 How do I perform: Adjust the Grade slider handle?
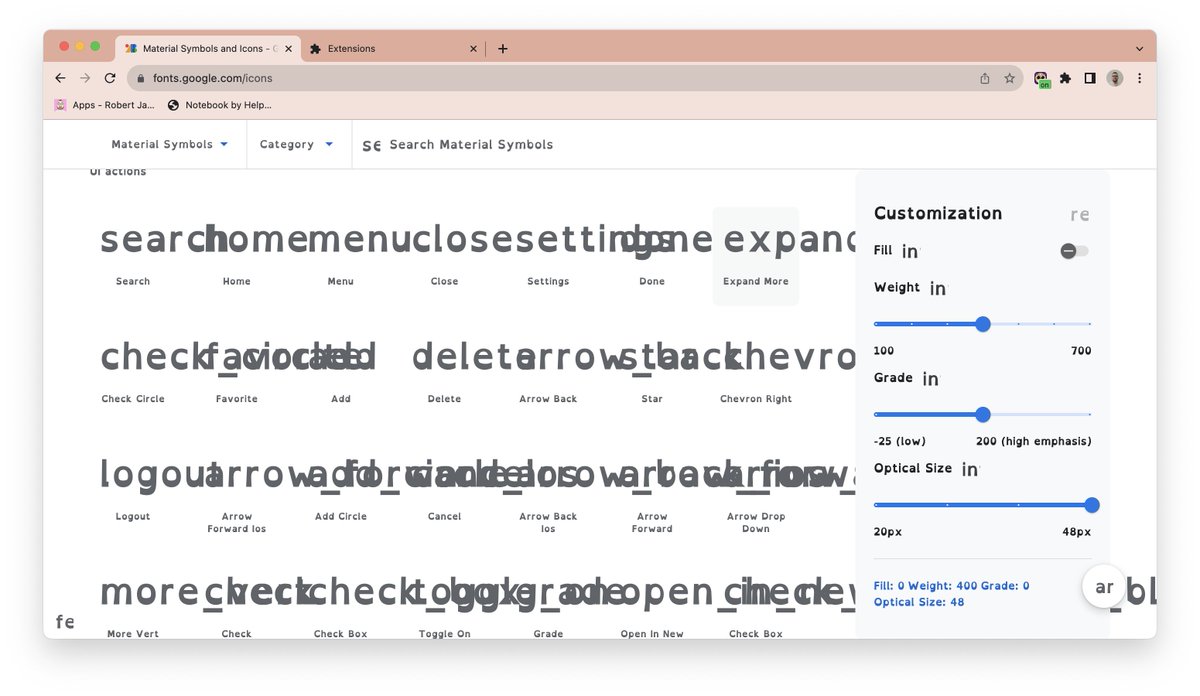[982, 414]
